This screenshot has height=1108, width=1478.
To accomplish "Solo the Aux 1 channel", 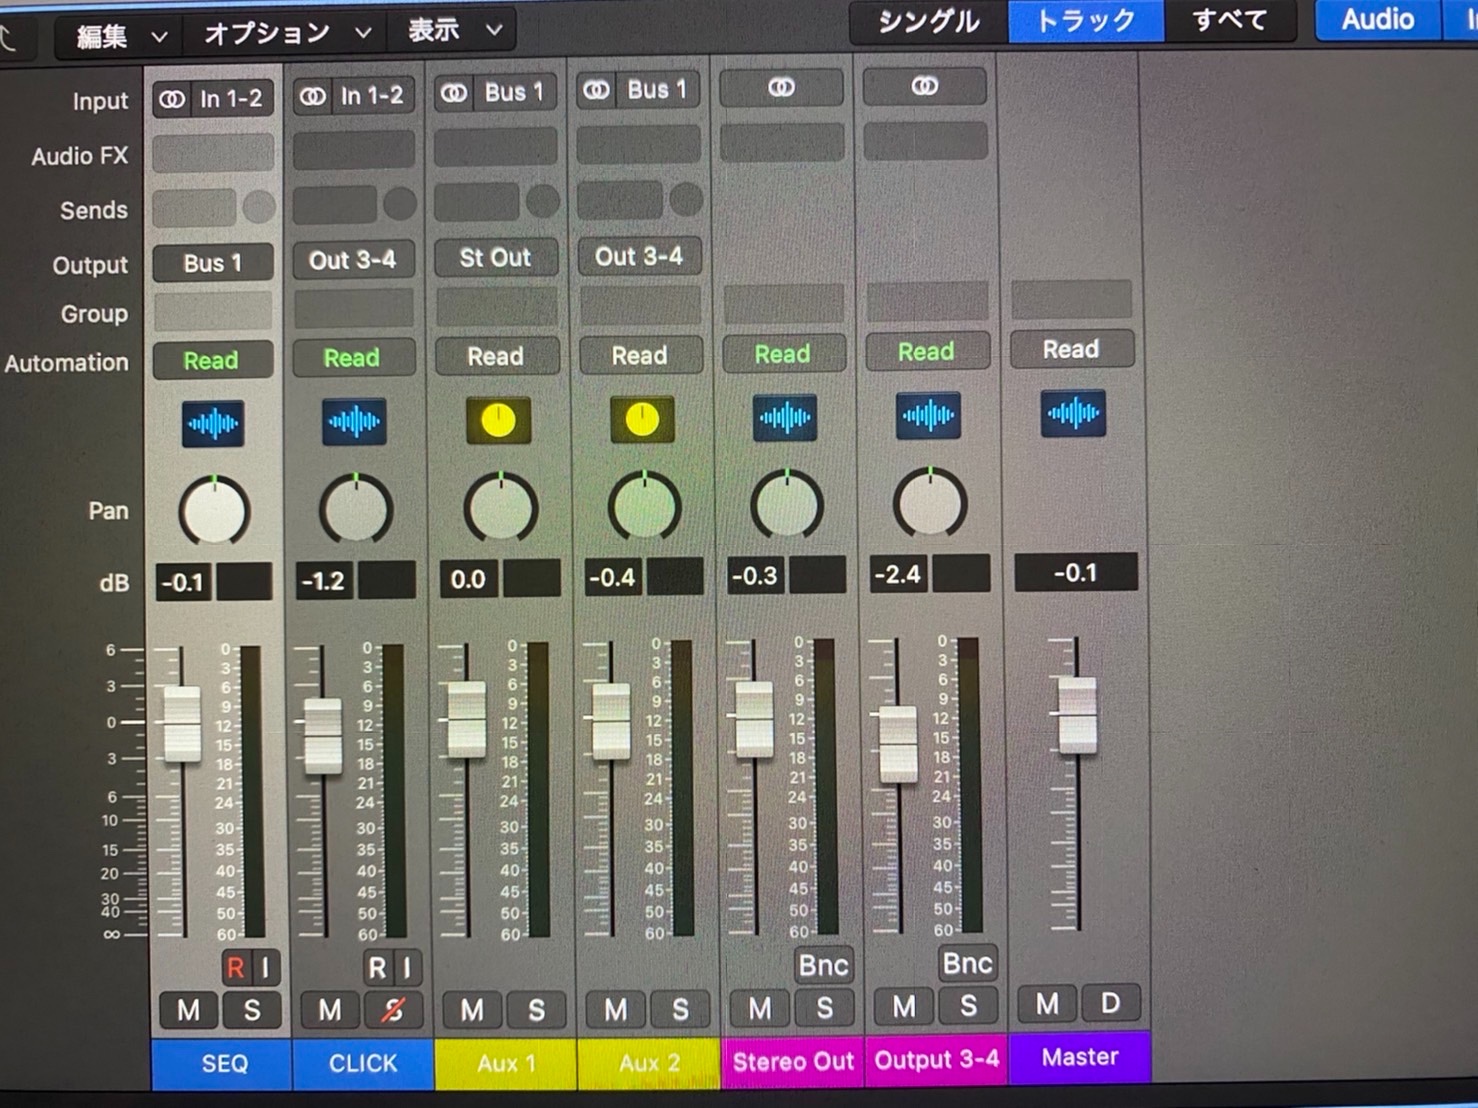I will point(537,1010).
